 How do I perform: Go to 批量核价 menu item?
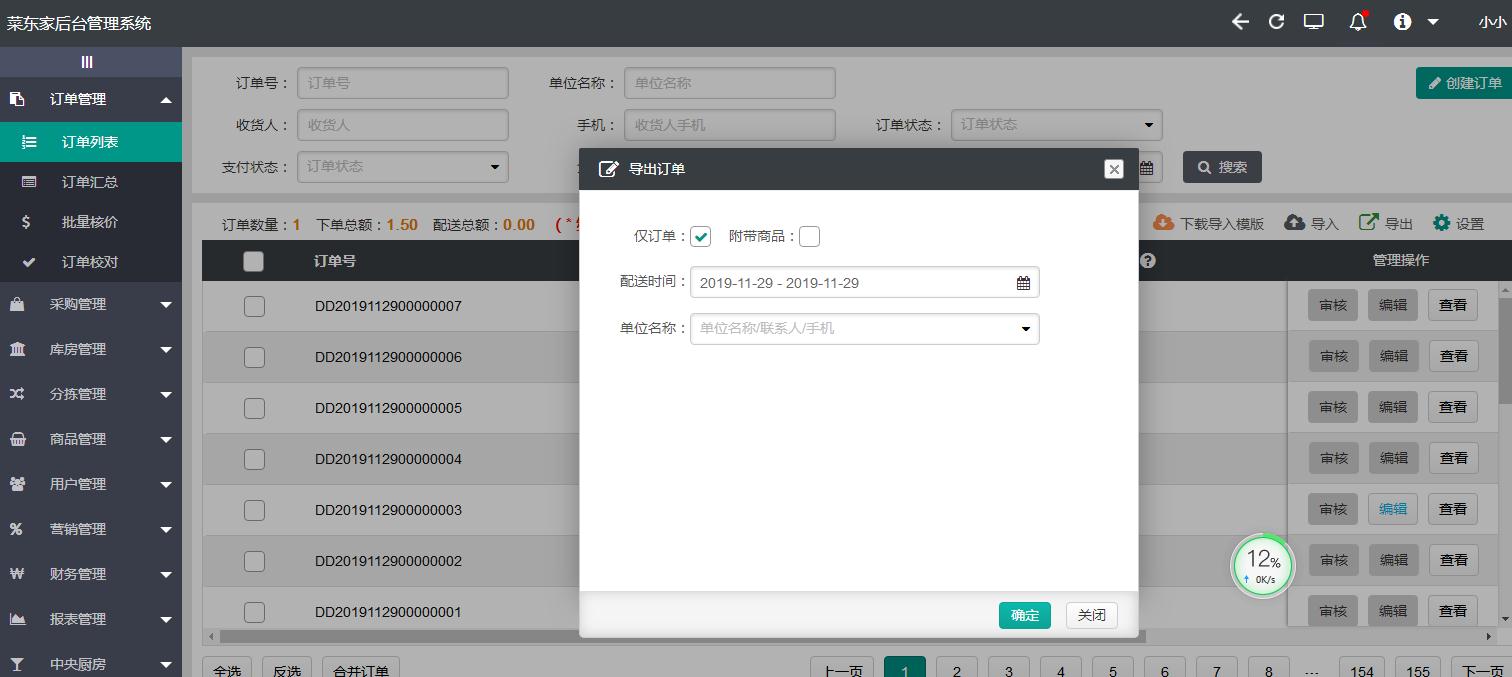(x=90, y=222)
